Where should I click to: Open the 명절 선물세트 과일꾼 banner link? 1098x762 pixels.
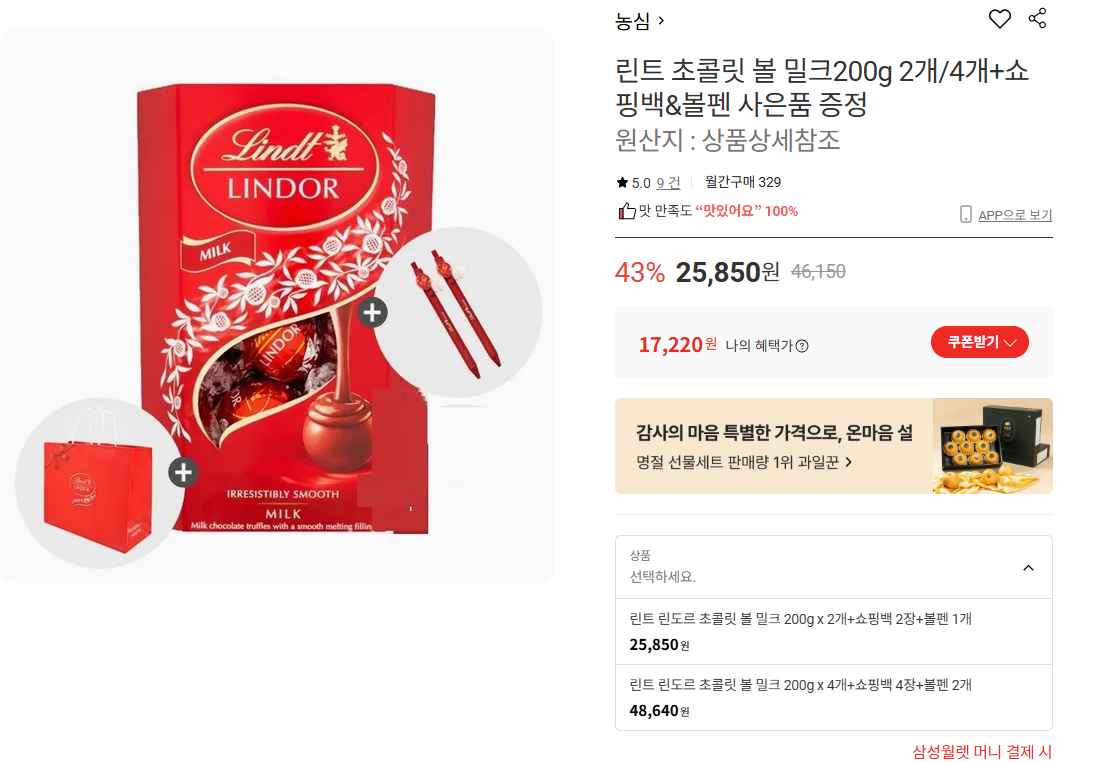tap(744, 462)
